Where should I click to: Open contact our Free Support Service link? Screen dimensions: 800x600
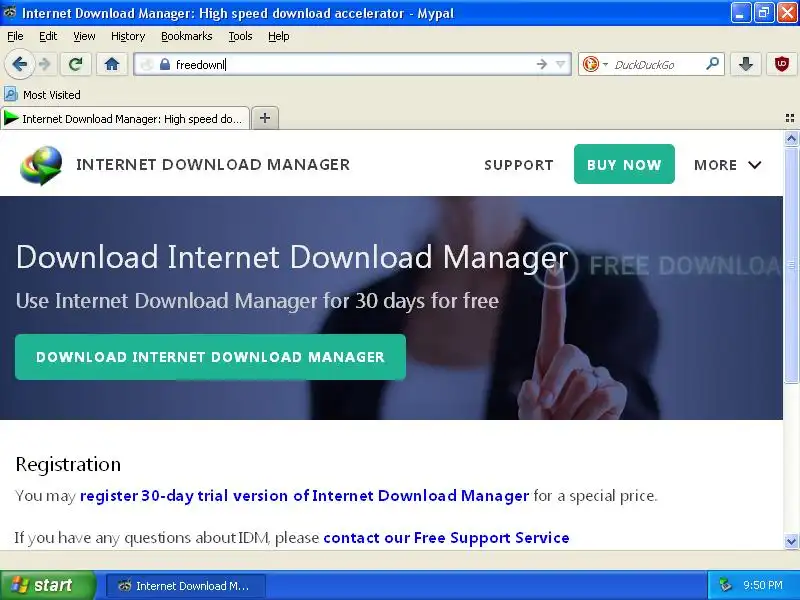(x=446, y=538)
